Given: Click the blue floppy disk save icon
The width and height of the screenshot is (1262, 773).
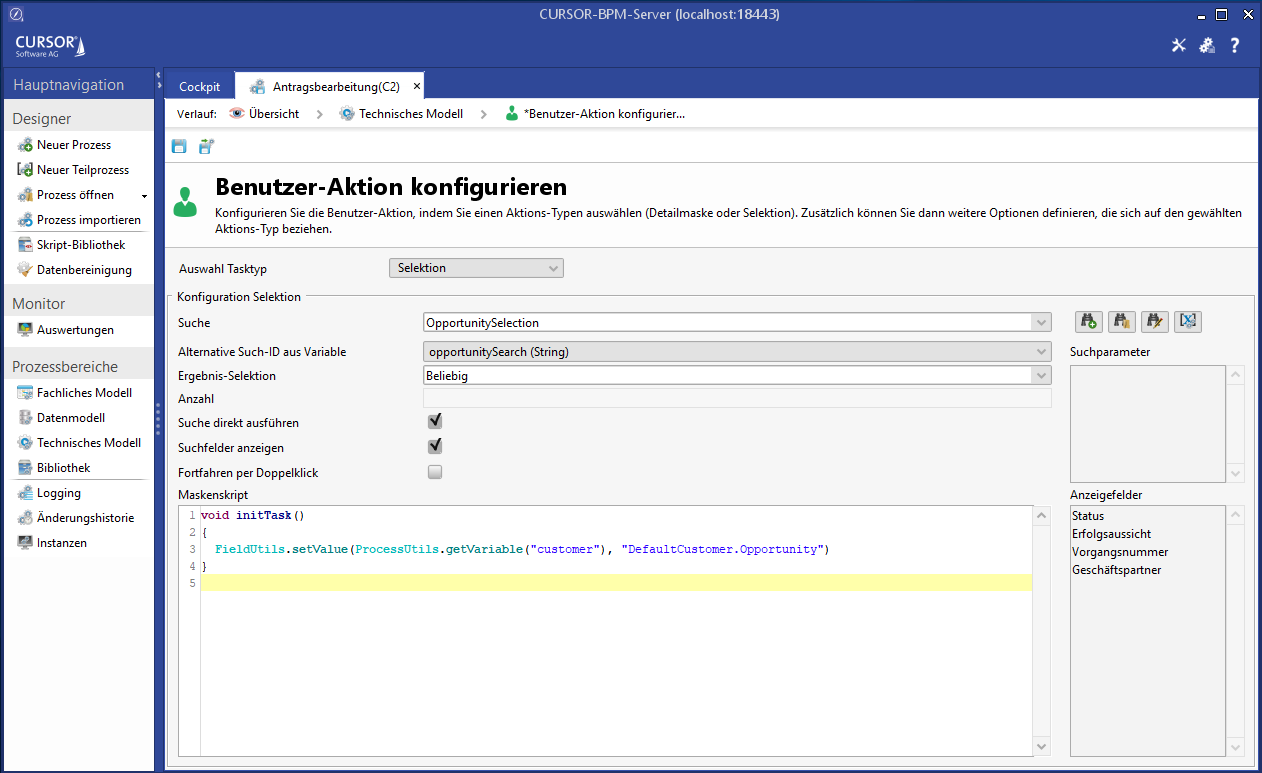Looking at the screenshot, I should (x=179, y=147).
